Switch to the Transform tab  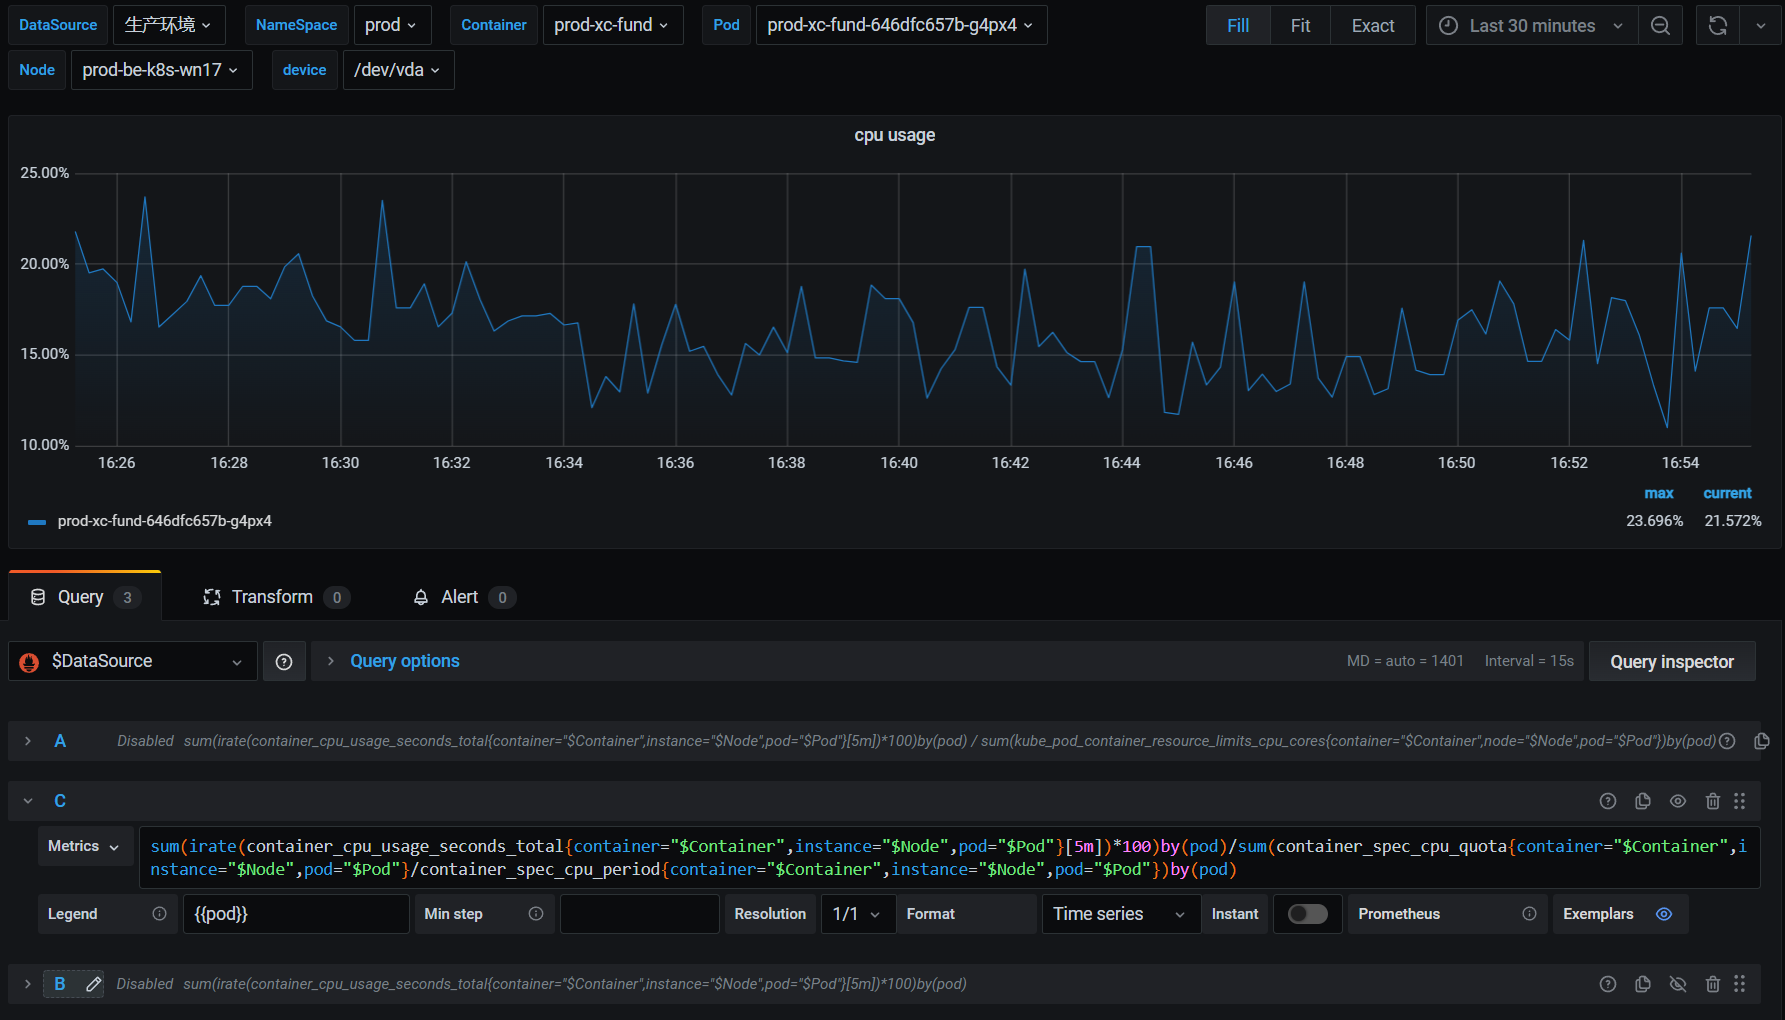pyautogui.click(x=272, y=597)
